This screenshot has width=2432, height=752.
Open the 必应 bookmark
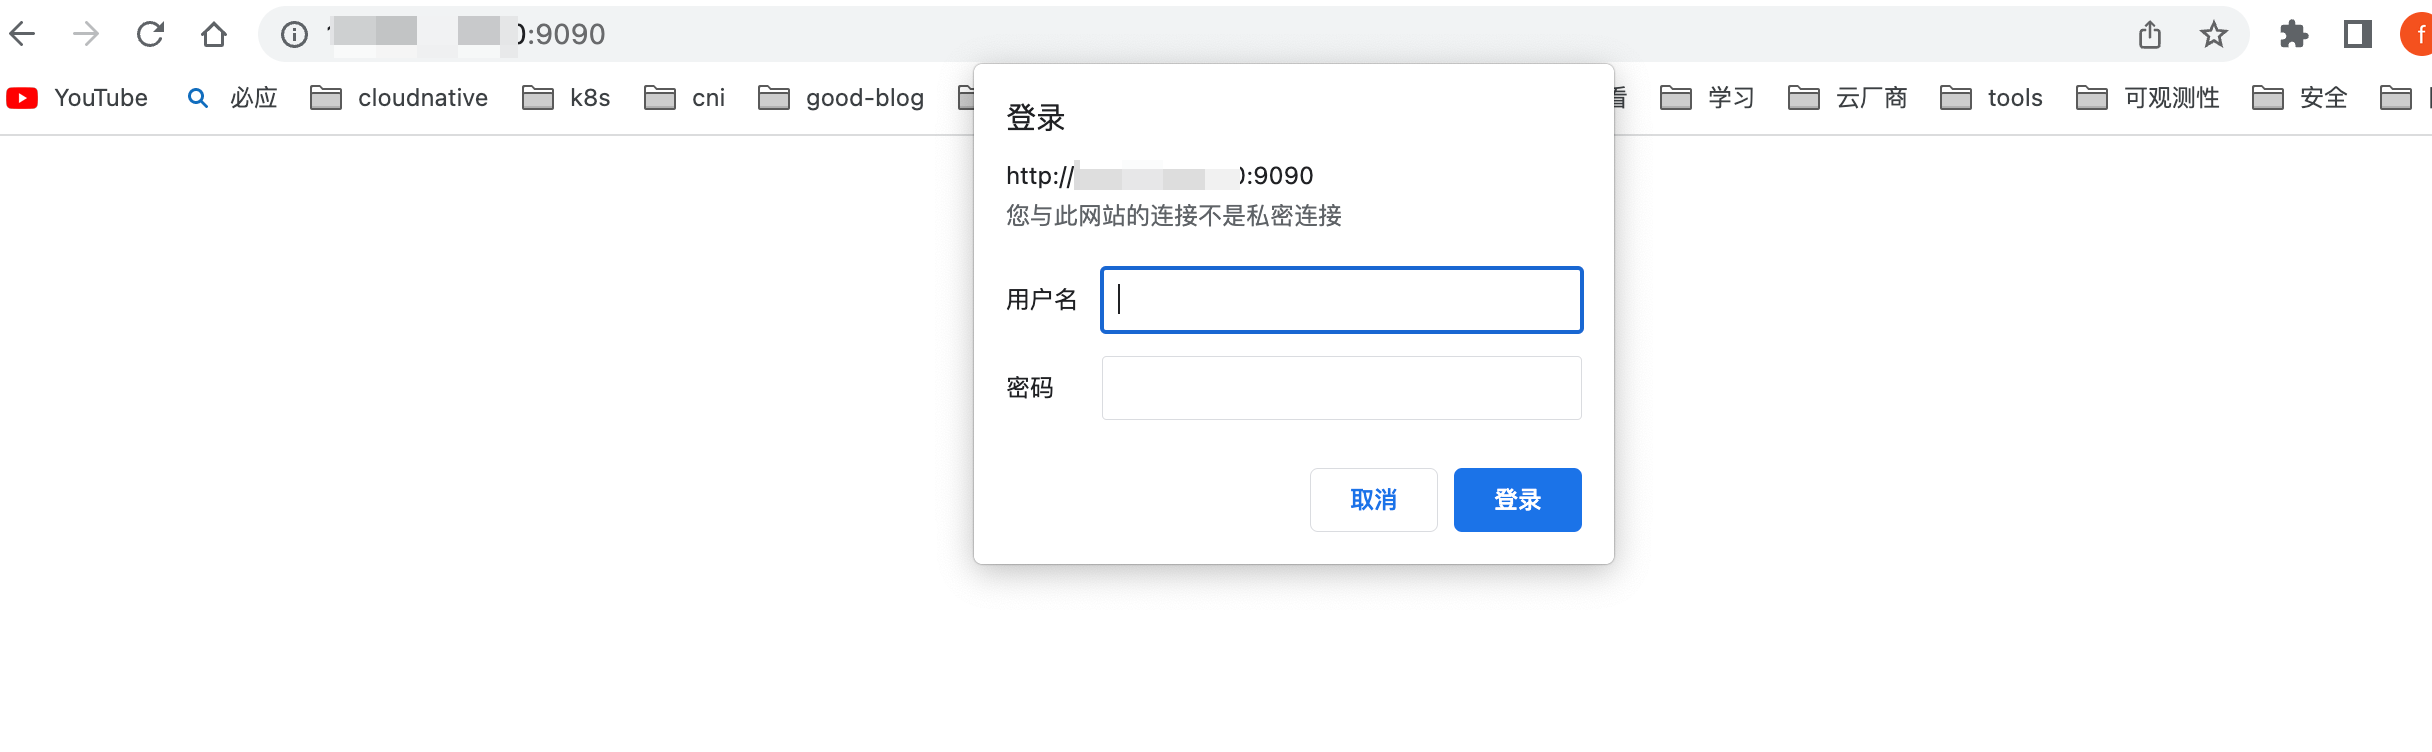click(232, 98)
